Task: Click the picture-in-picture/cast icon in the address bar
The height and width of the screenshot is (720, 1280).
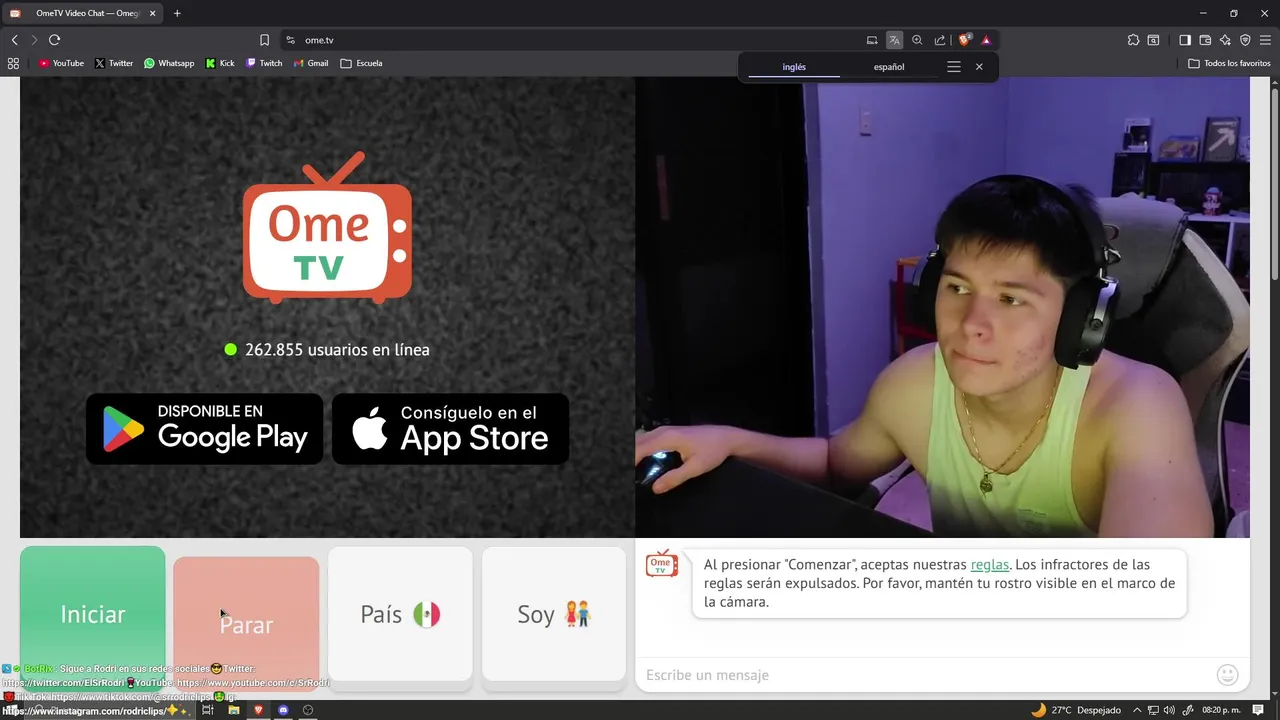Action: 872,40
